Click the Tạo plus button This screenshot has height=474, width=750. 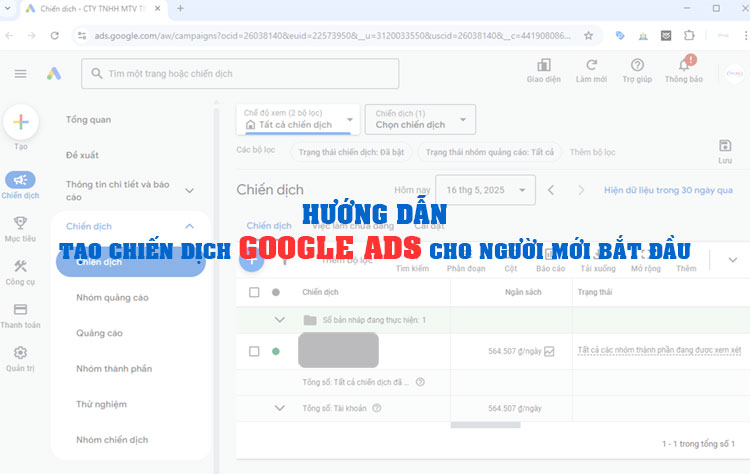(x=21, y=122)
